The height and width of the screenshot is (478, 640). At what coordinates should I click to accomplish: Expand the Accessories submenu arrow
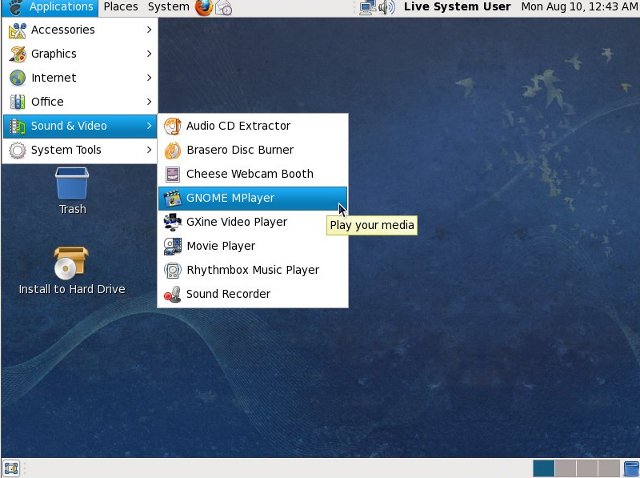pyautogui.click(x=149, y=30)
